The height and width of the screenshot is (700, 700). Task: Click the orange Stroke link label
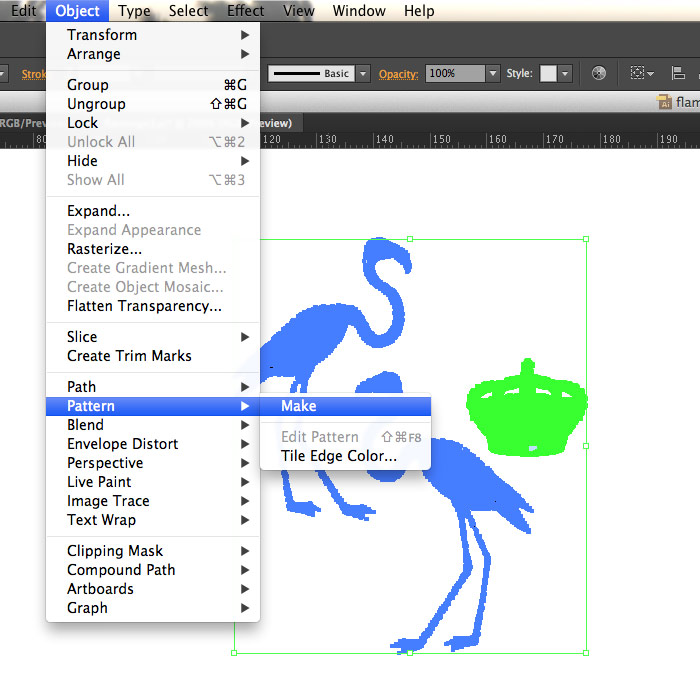click(34, 74)
